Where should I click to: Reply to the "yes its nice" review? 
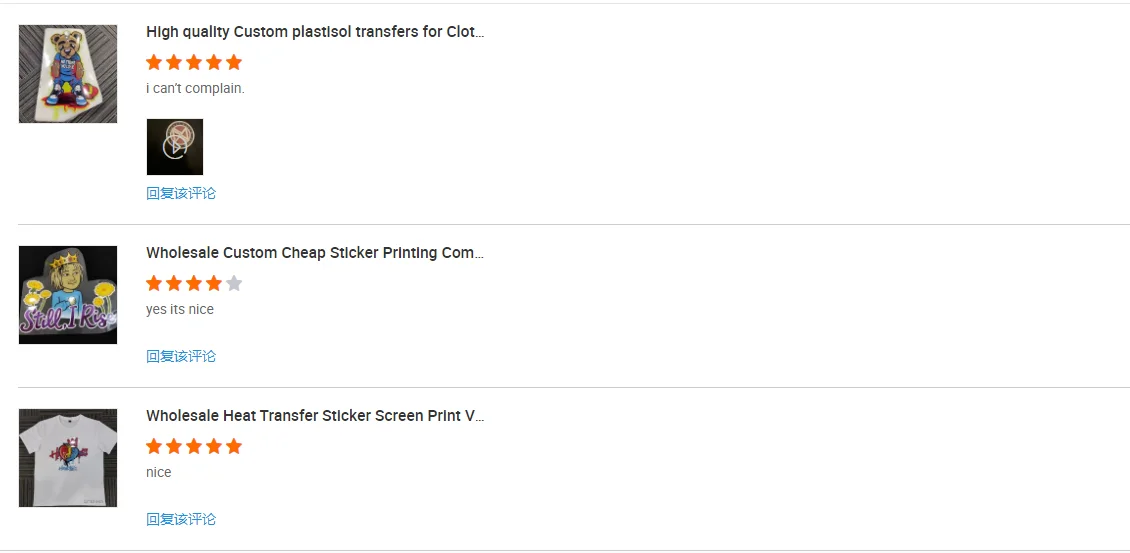[181, 356]
